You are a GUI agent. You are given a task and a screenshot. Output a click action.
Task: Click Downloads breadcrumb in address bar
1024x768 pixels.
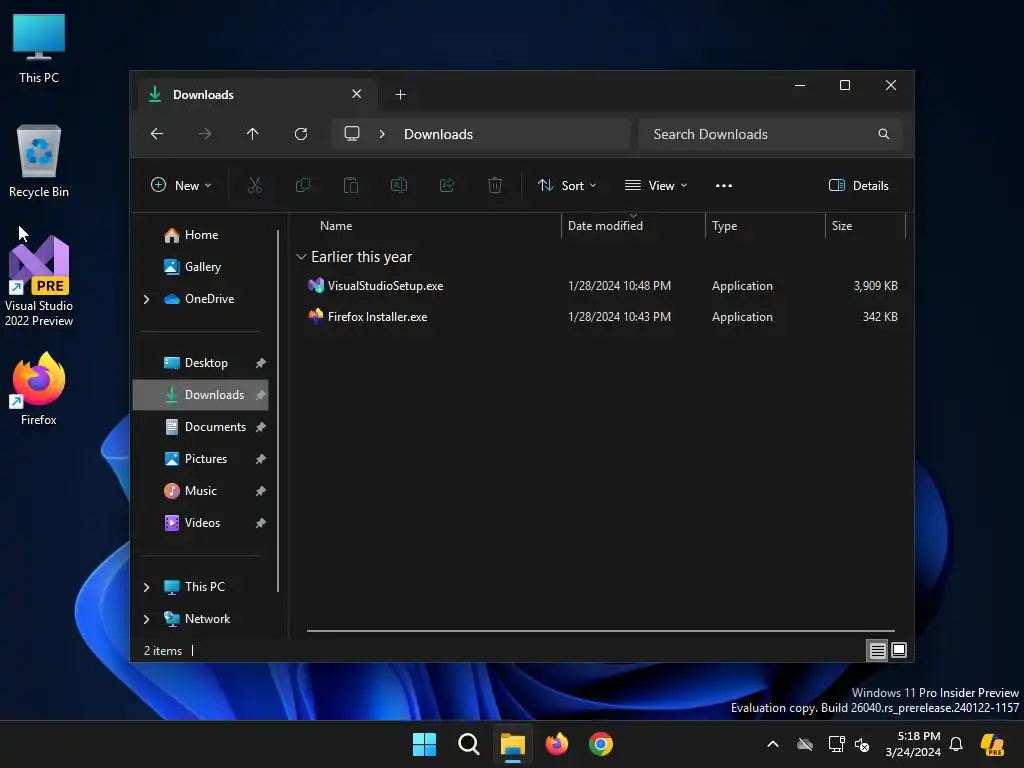438,134
